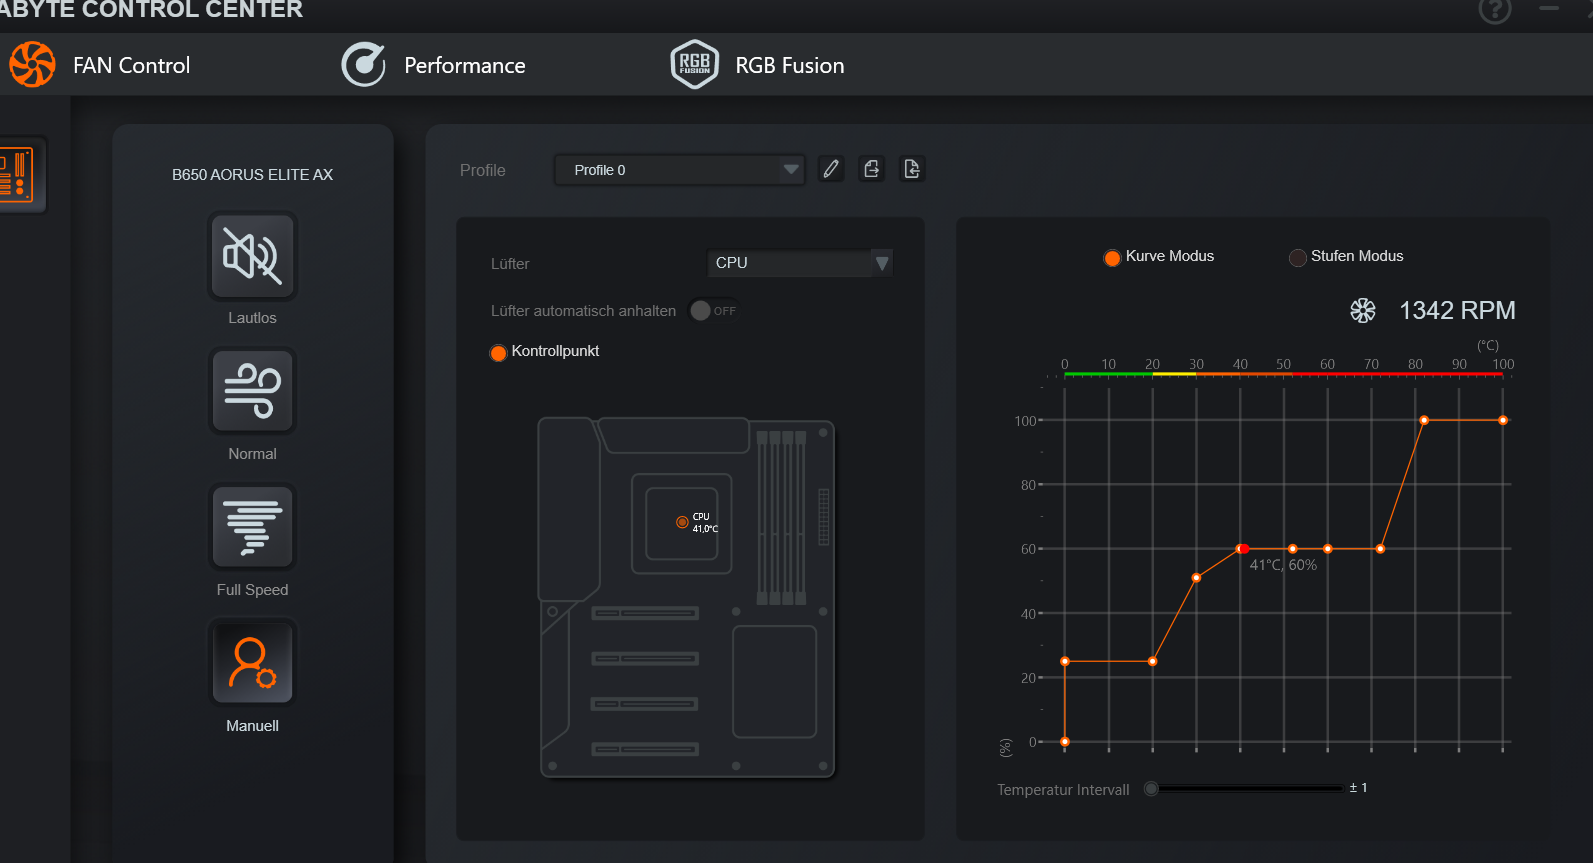Click the pencil icon to rename profile

pyautogui.click(x=831, y=169)
